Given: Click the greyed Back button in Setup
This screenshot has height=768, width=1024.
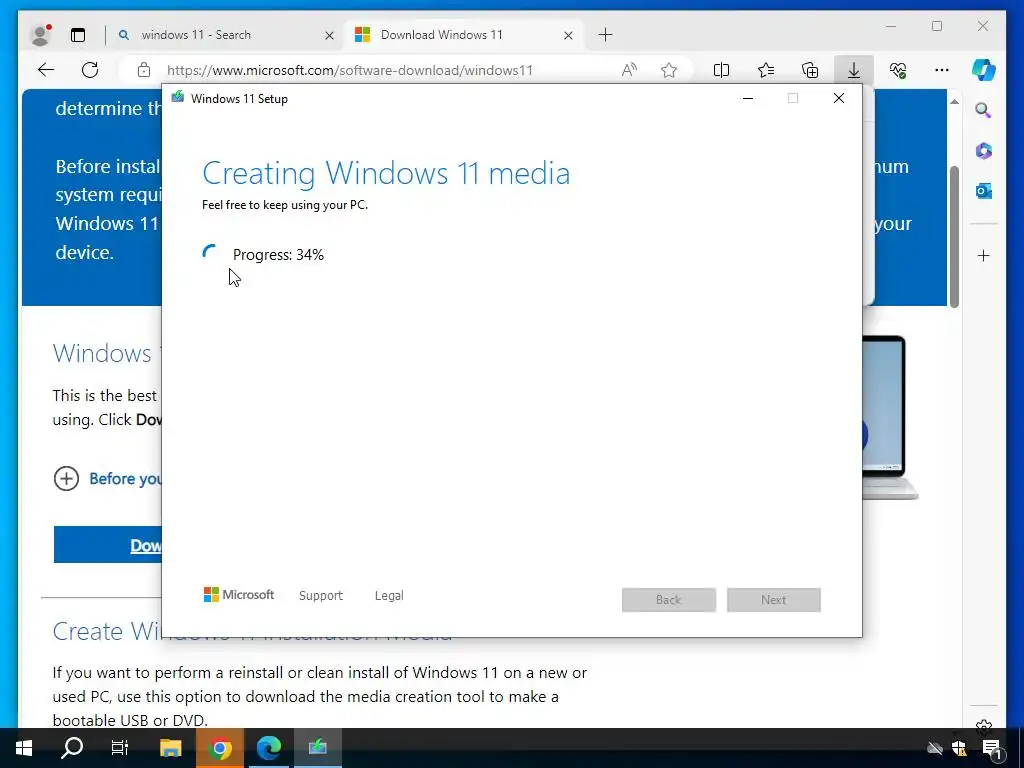Looking at the screenshot, I should coord(669,600).
